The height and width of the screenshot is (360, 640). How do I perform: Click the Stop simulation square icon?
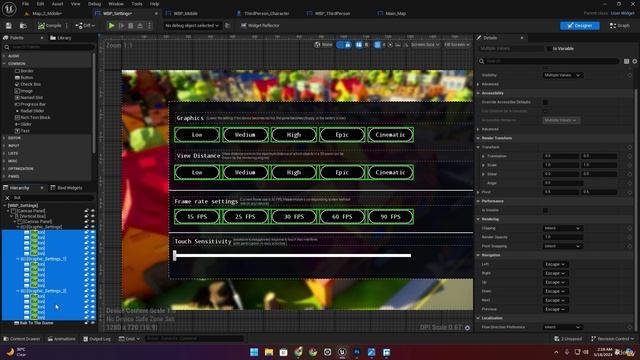point(131,26)
